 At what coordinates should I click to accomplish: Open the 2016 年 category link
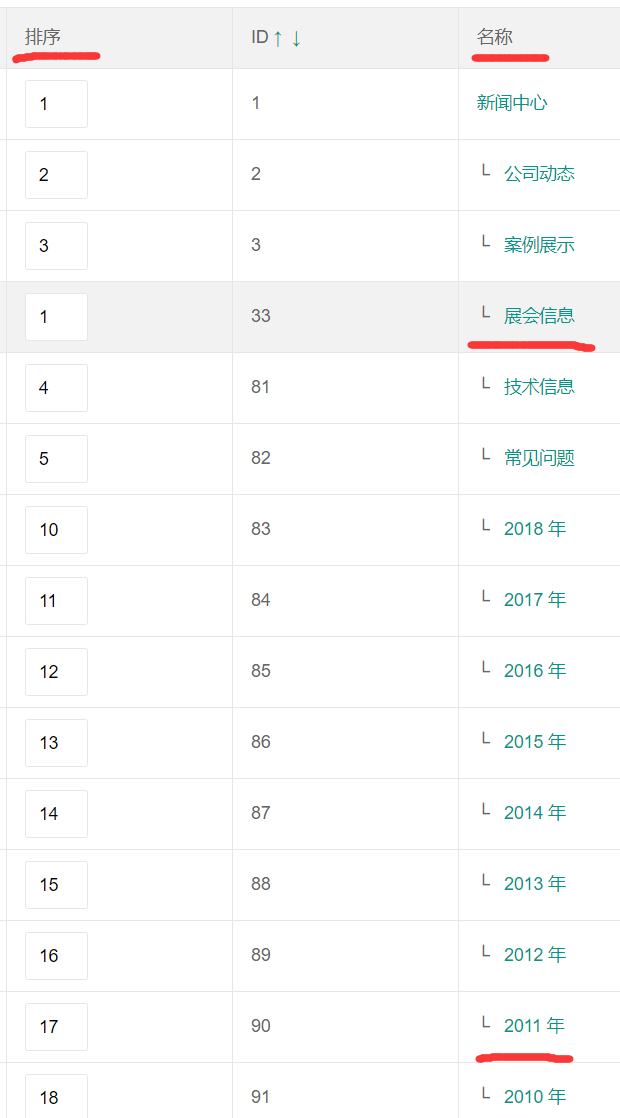[x=534, y=671]
